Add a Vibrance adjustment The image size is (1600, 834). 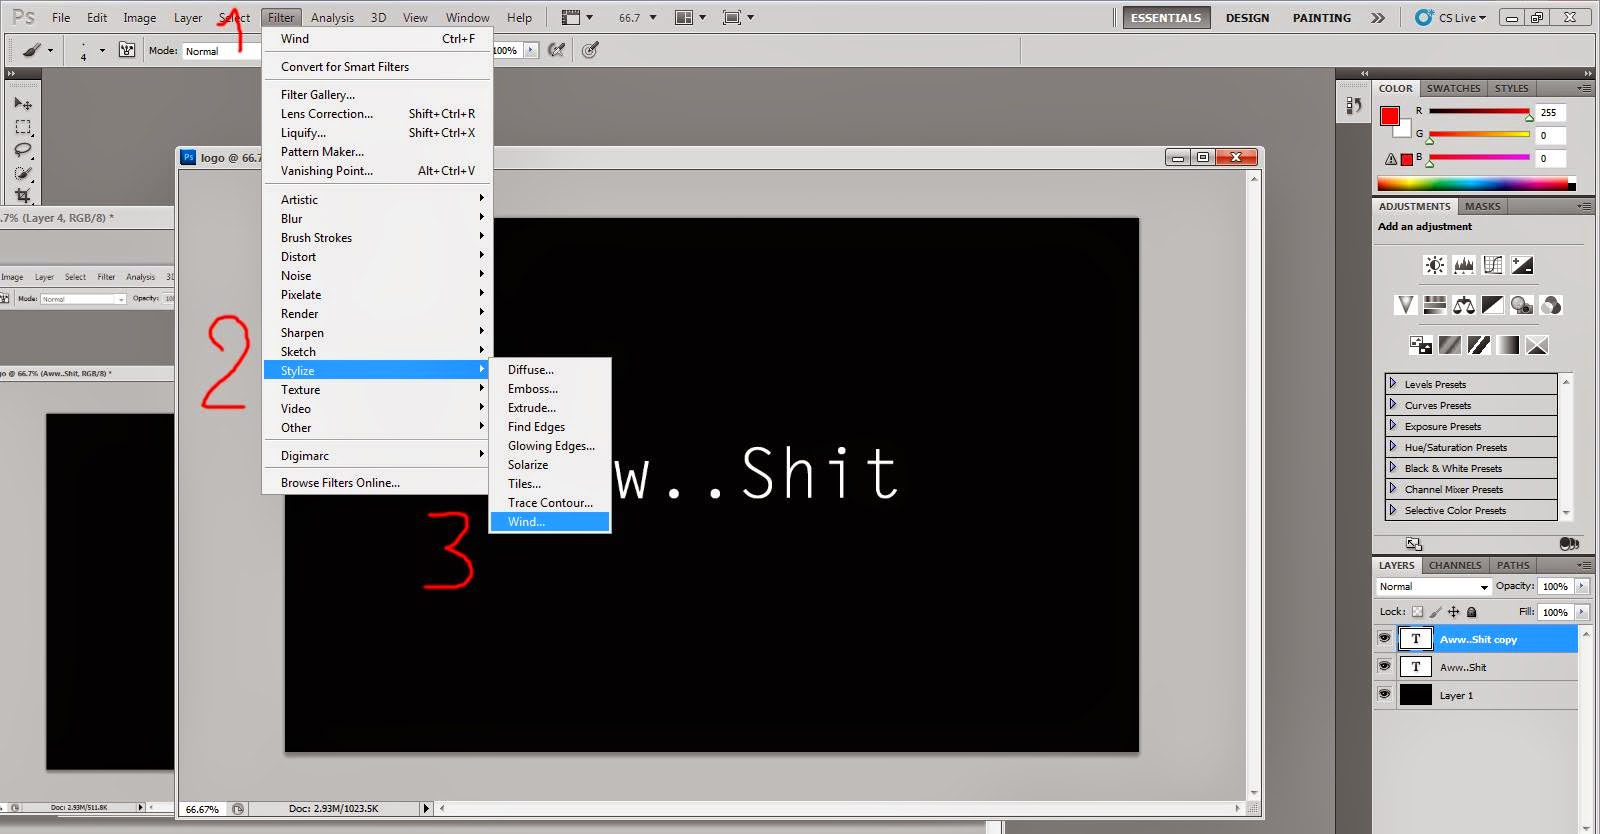(1406, 305)
